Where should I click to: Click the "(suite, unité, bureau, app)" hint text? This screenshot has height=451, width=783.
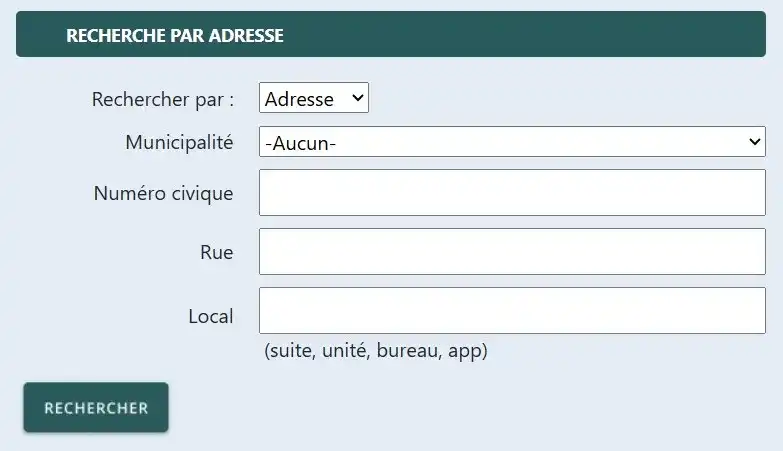[x=375, y=351]
